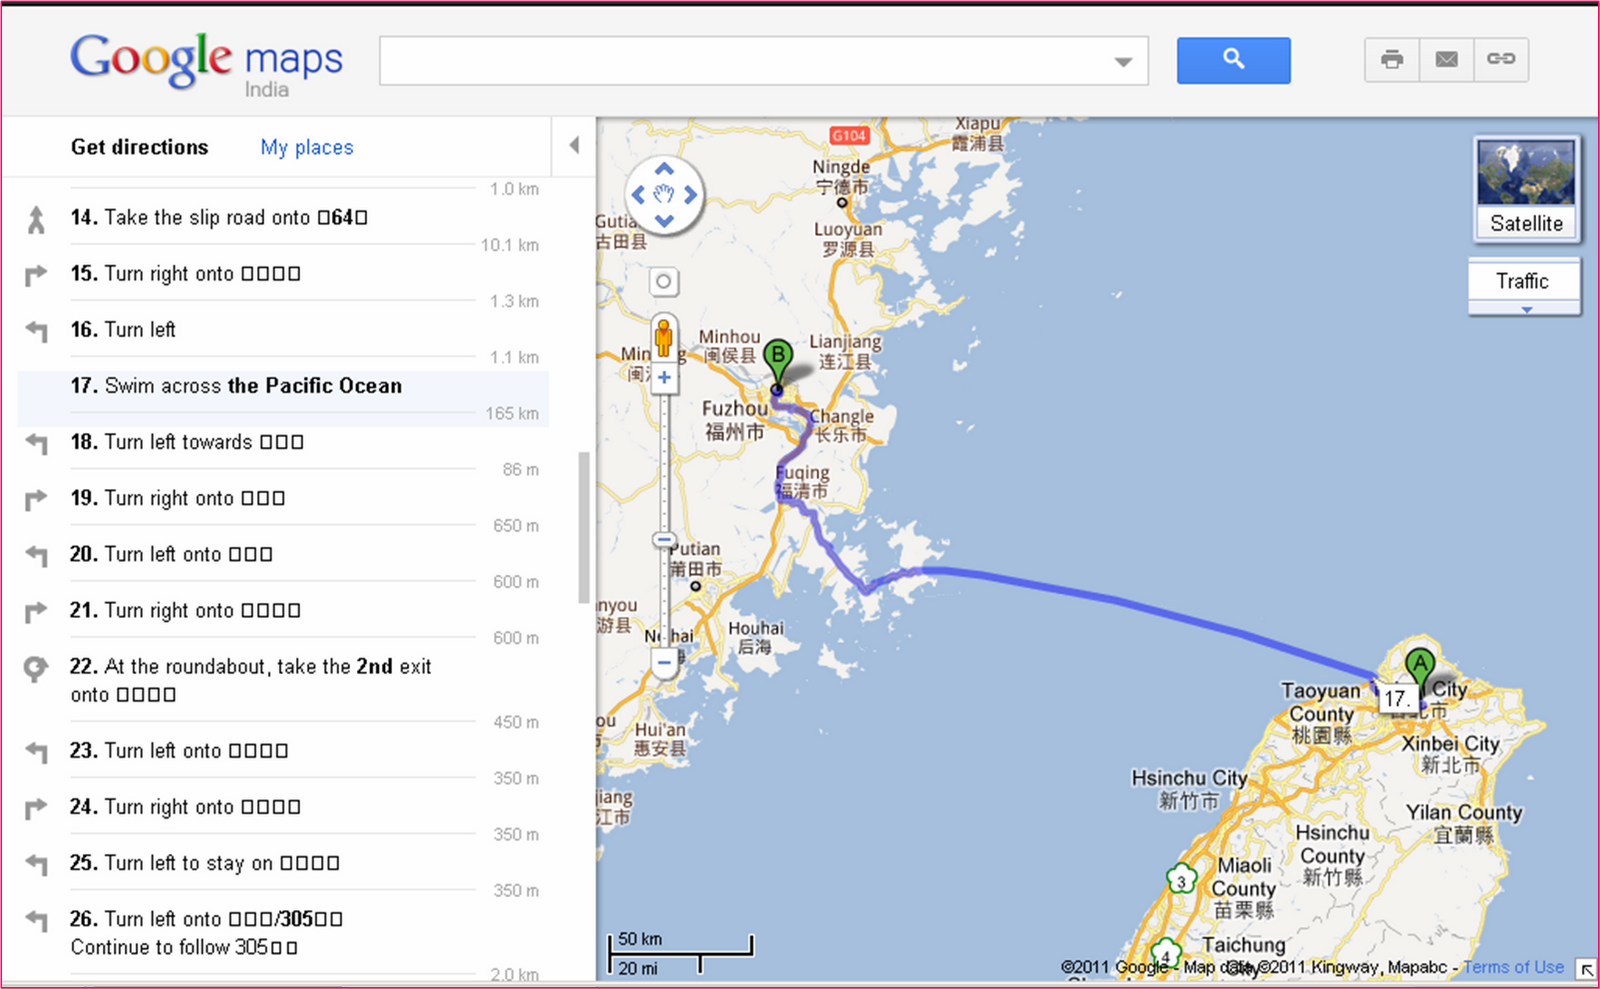Click the link chain icon
Screen dimensions: 1600x989
[1500, 59]
